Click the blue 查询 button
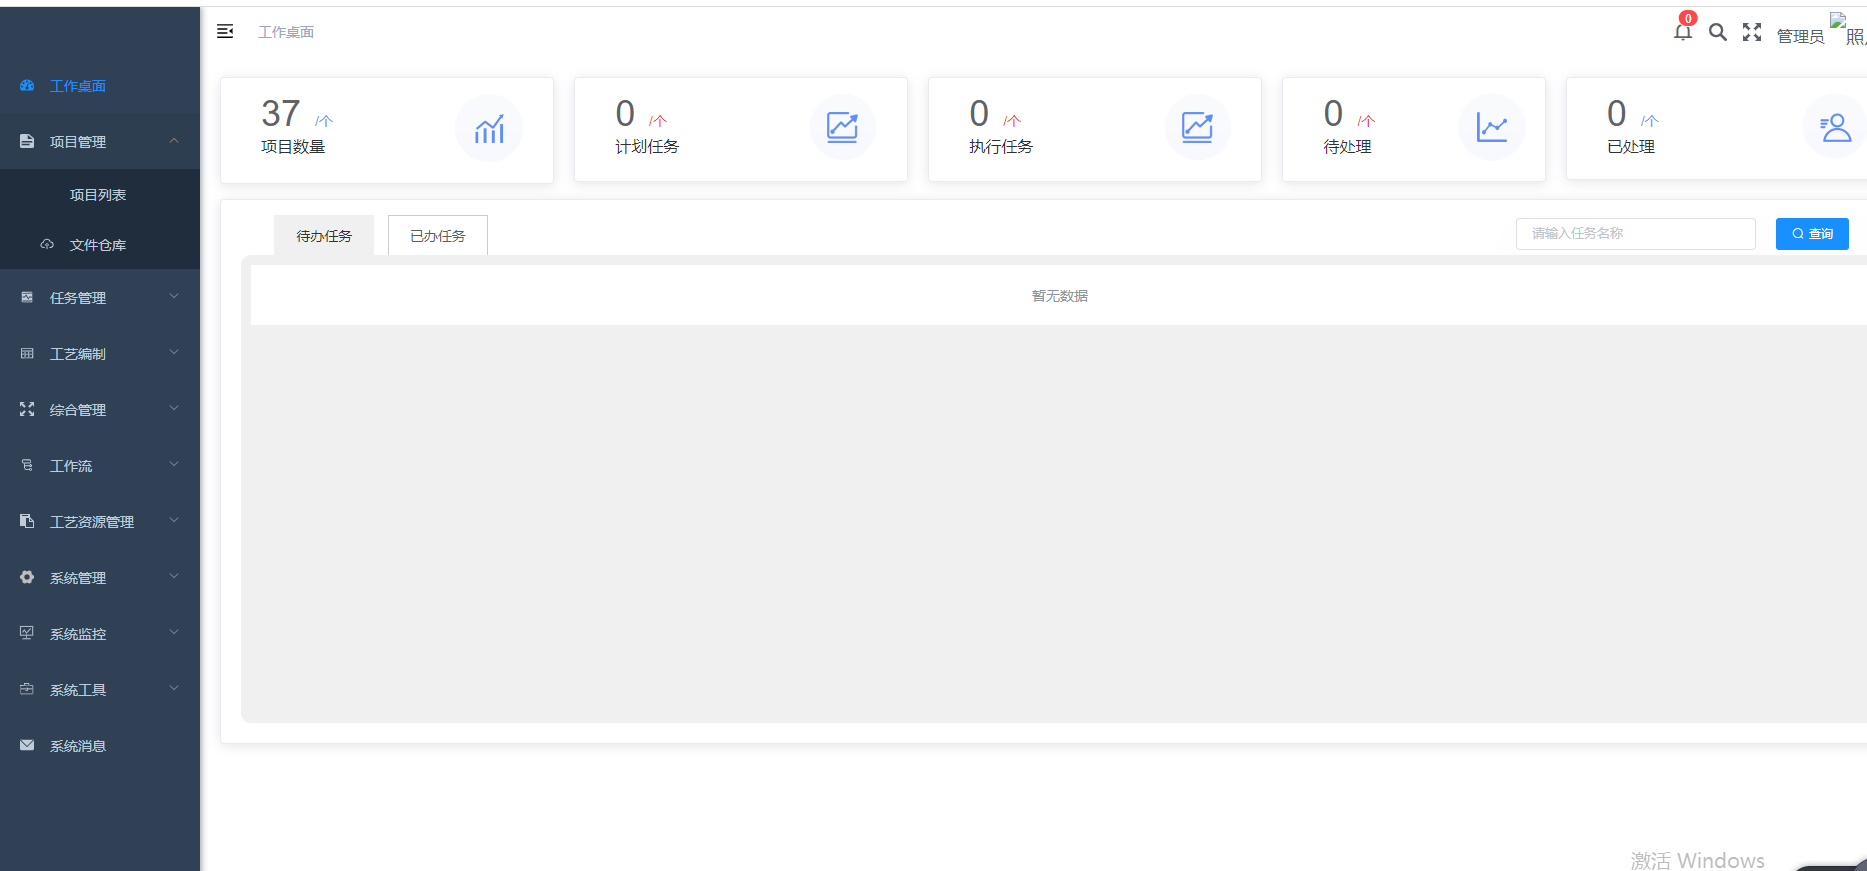The width and height of the screenshot is (1867, 871). (x=1812, y=234)
